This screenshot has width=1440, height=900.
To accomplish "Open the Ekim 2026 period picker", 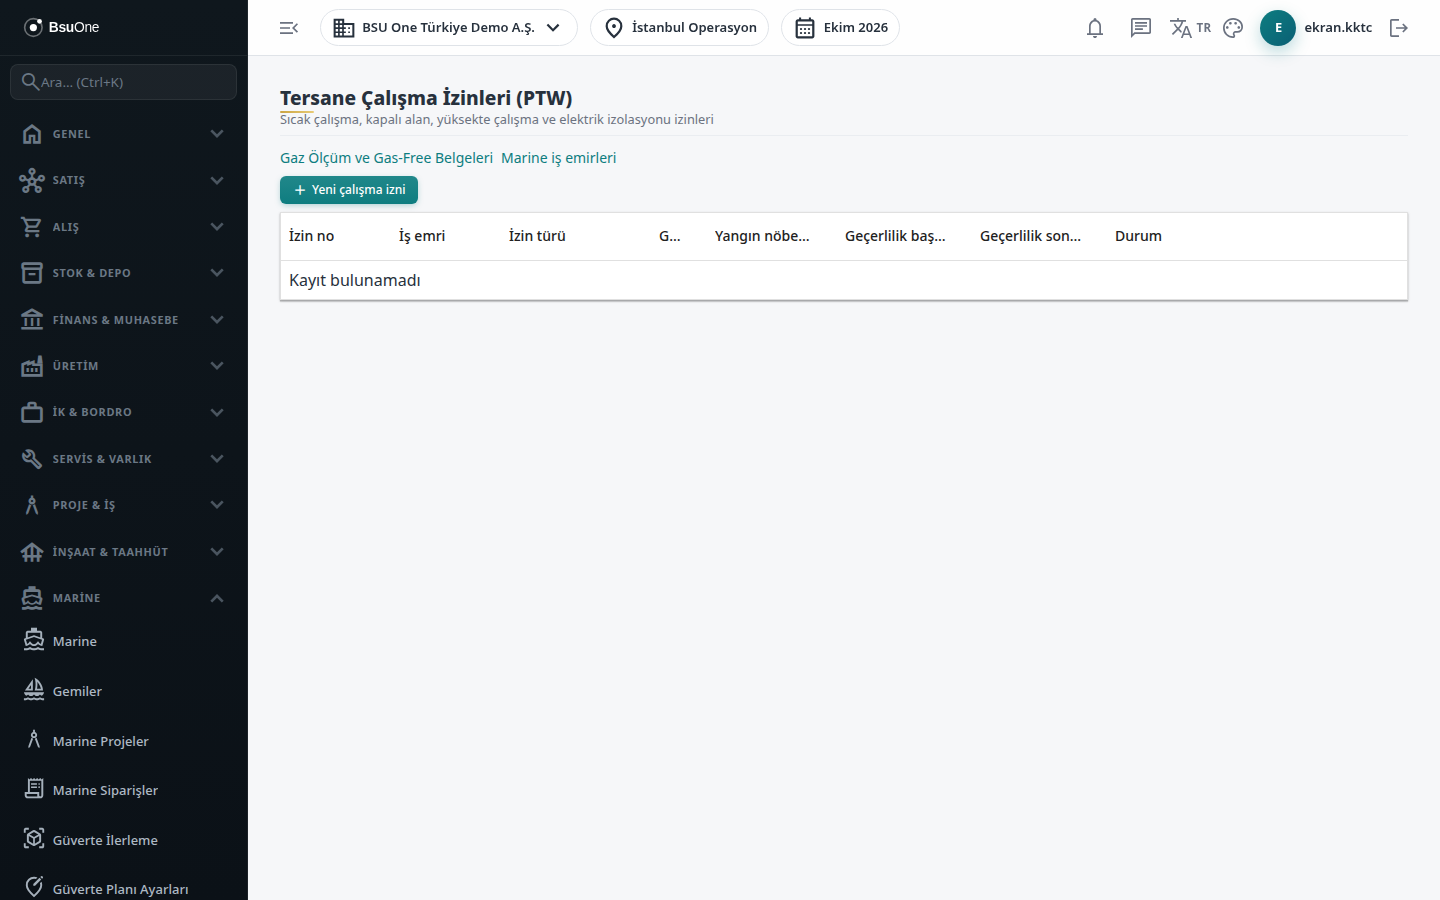I will [x=841, y=28].
